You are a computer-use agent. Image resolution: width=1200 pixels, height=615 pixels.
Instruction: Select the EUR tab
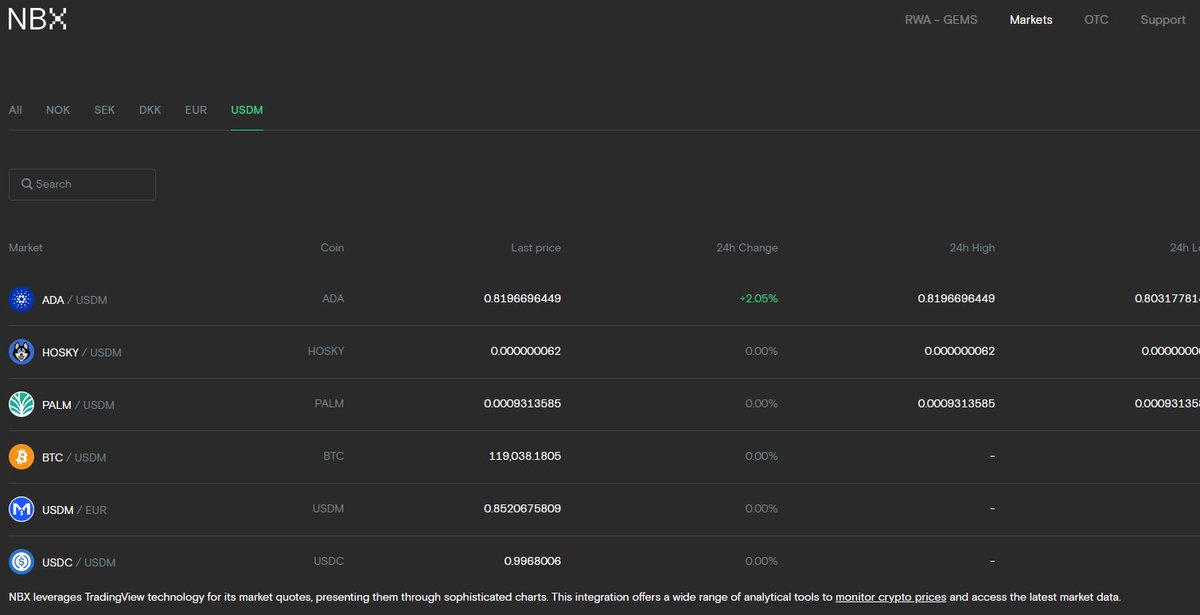click(x=196, y=110)
